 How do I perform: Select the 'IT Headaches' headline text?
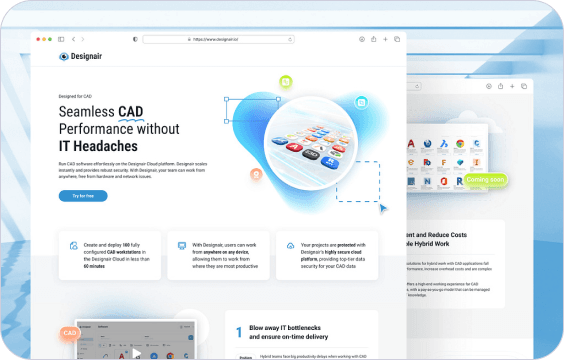click(x=98, y=146)
